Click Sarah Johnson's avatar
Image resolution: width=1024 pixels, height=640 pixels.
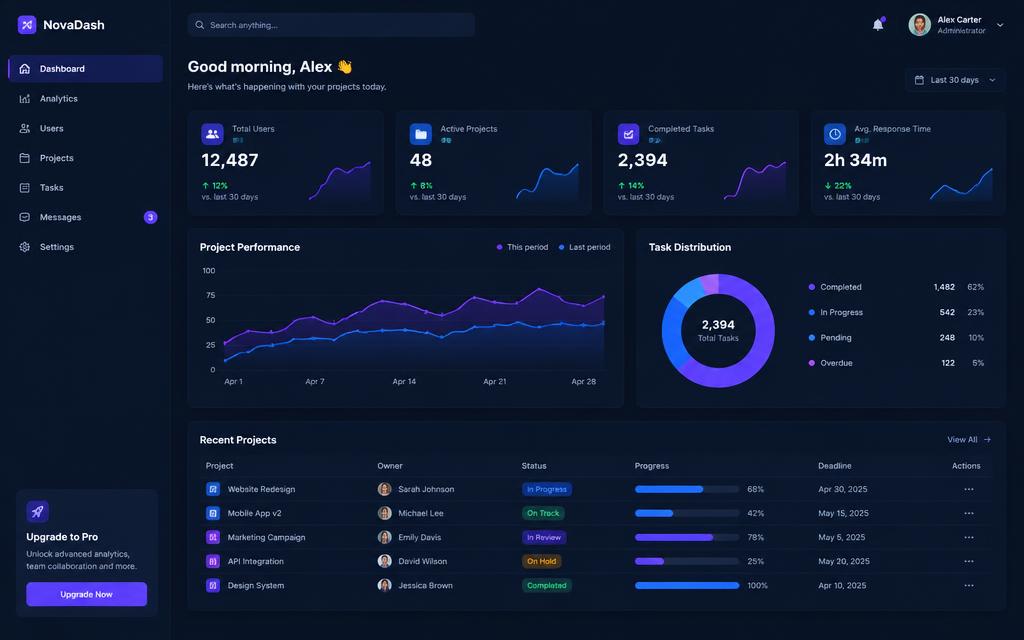(385, 489)
